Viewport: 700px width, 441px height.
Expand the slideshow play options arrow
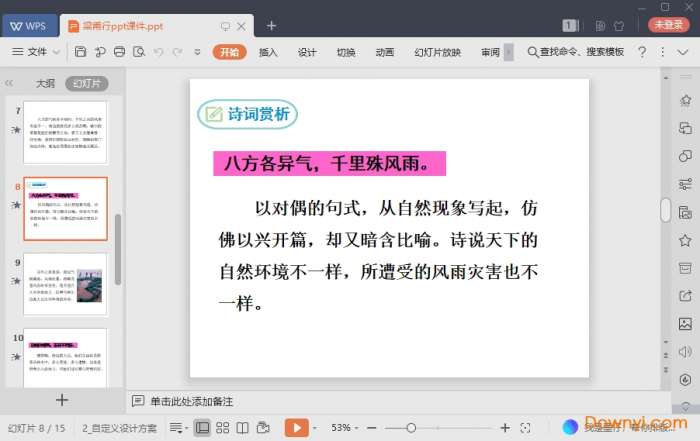315,428
